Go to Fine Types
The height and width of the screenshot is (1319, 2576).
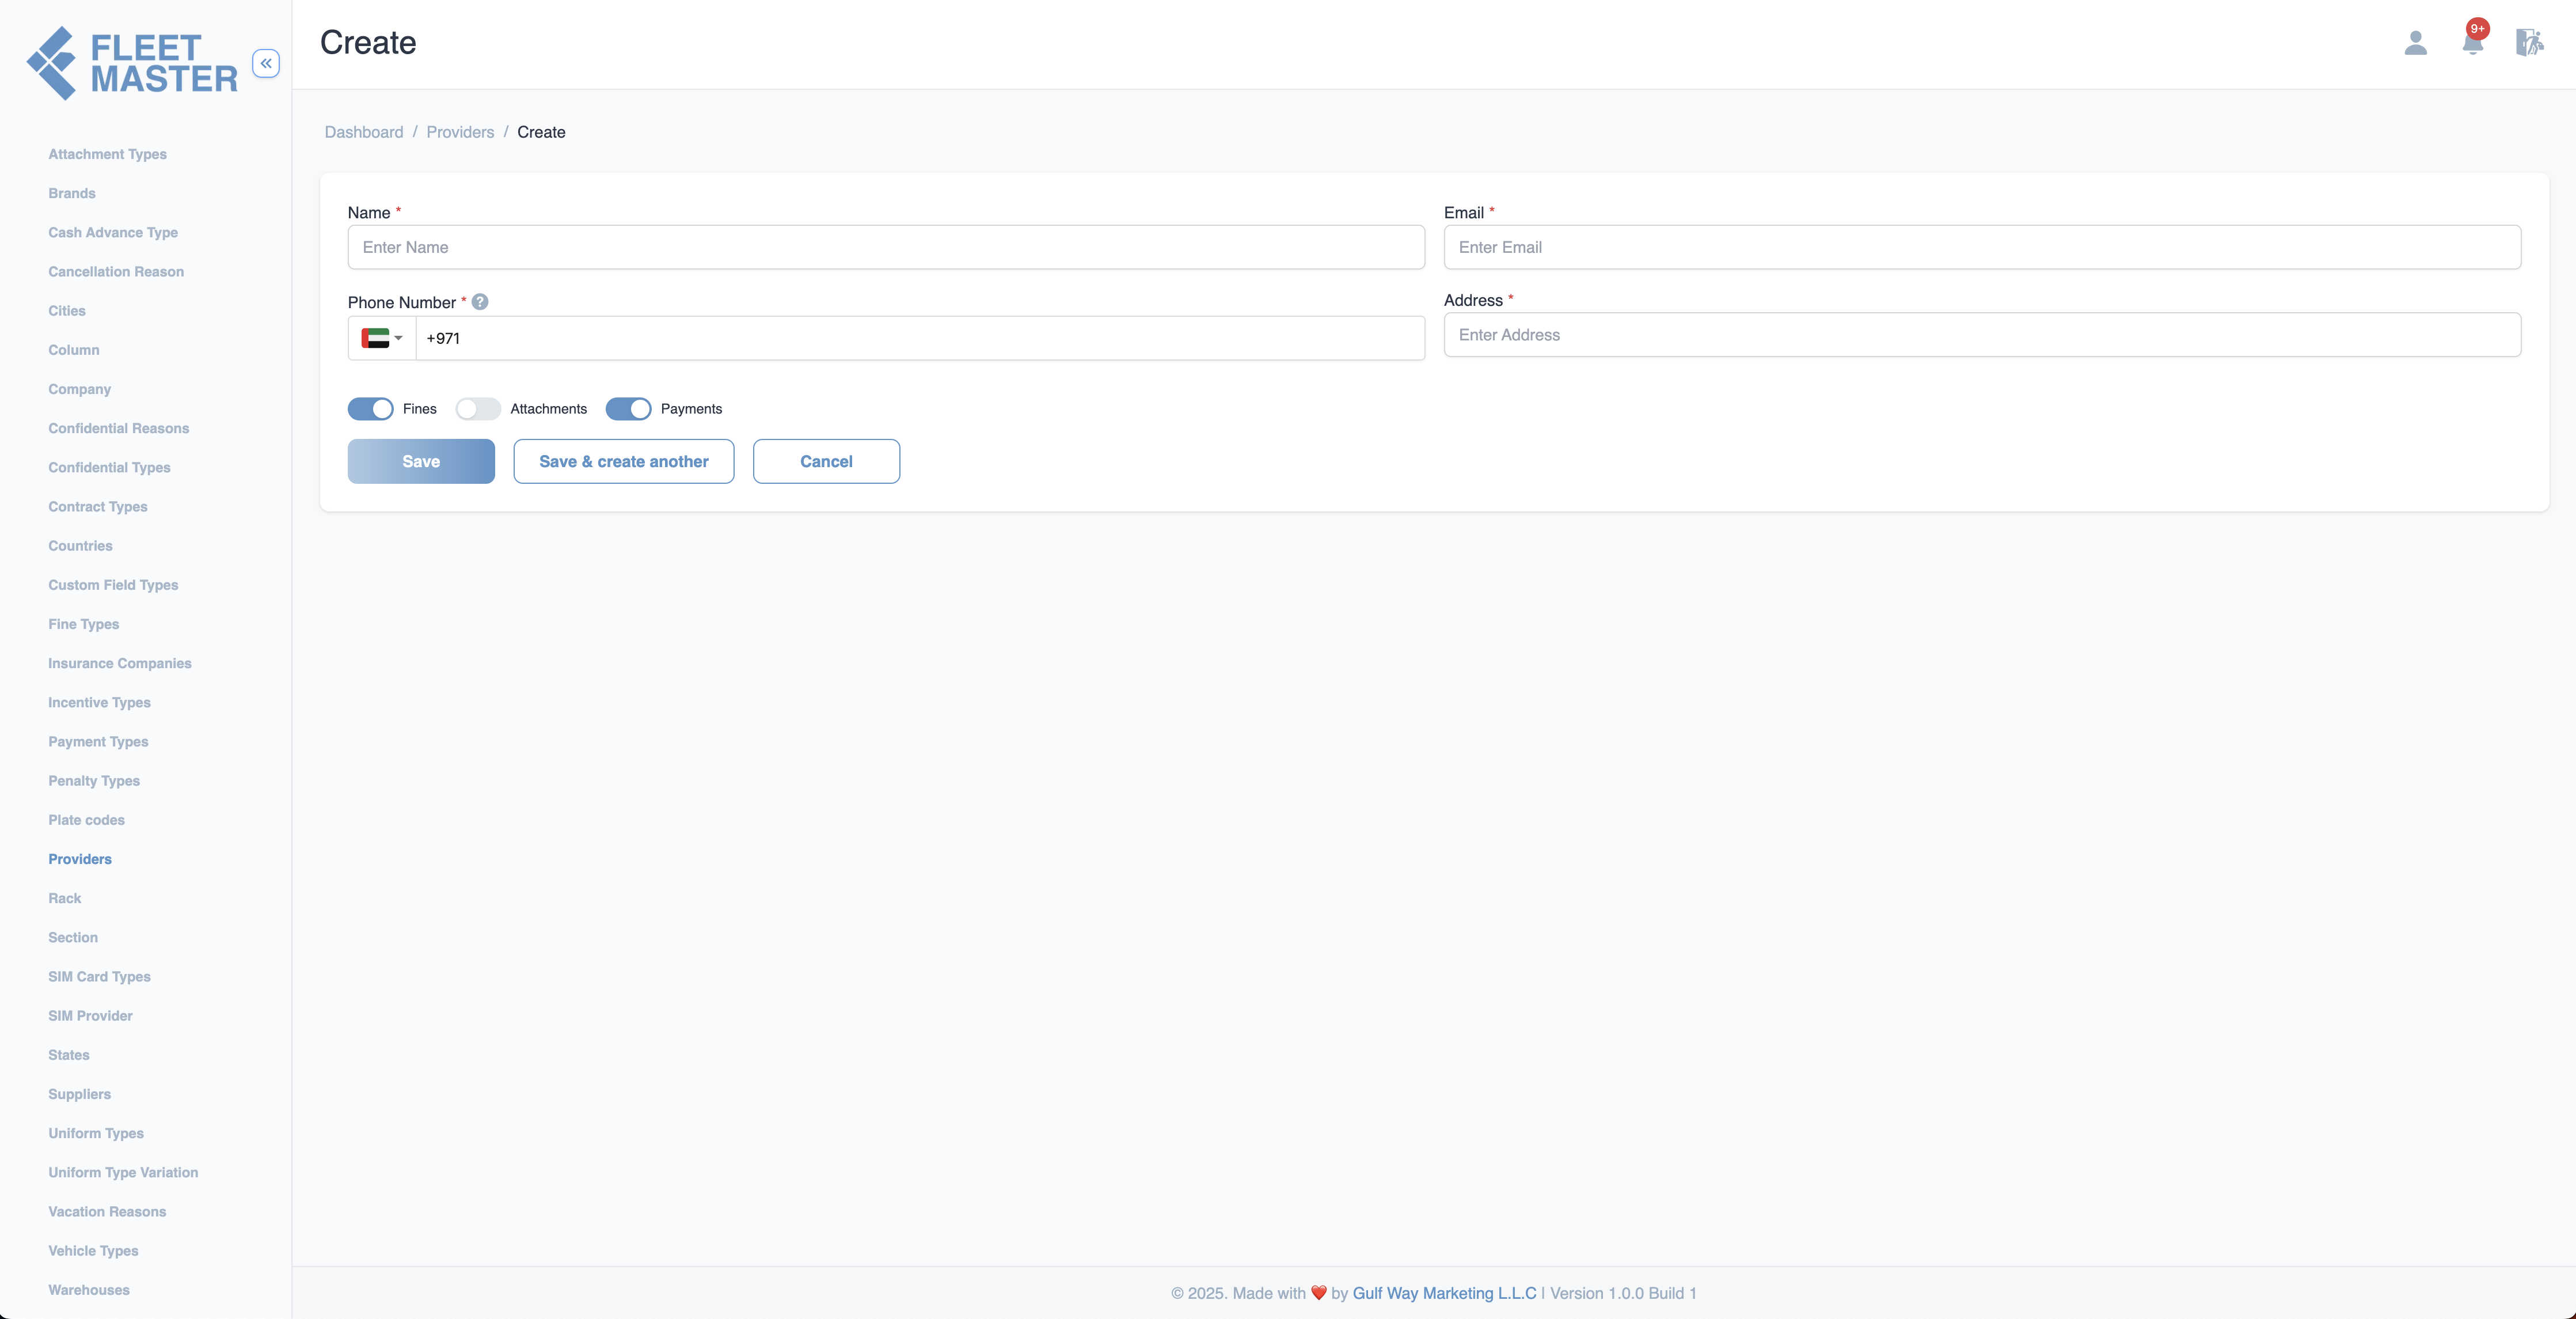pyautogui.click(x=84, y=624)
